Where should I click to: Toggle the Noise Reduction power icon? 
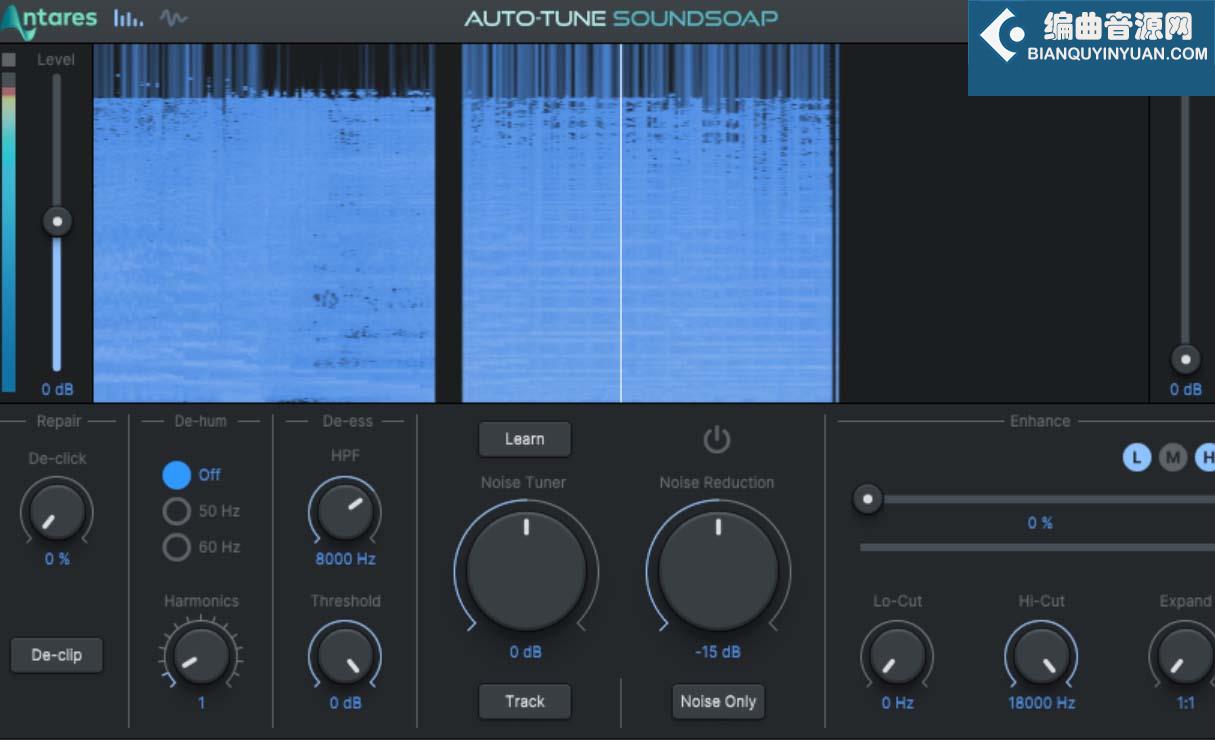[717, 439]
